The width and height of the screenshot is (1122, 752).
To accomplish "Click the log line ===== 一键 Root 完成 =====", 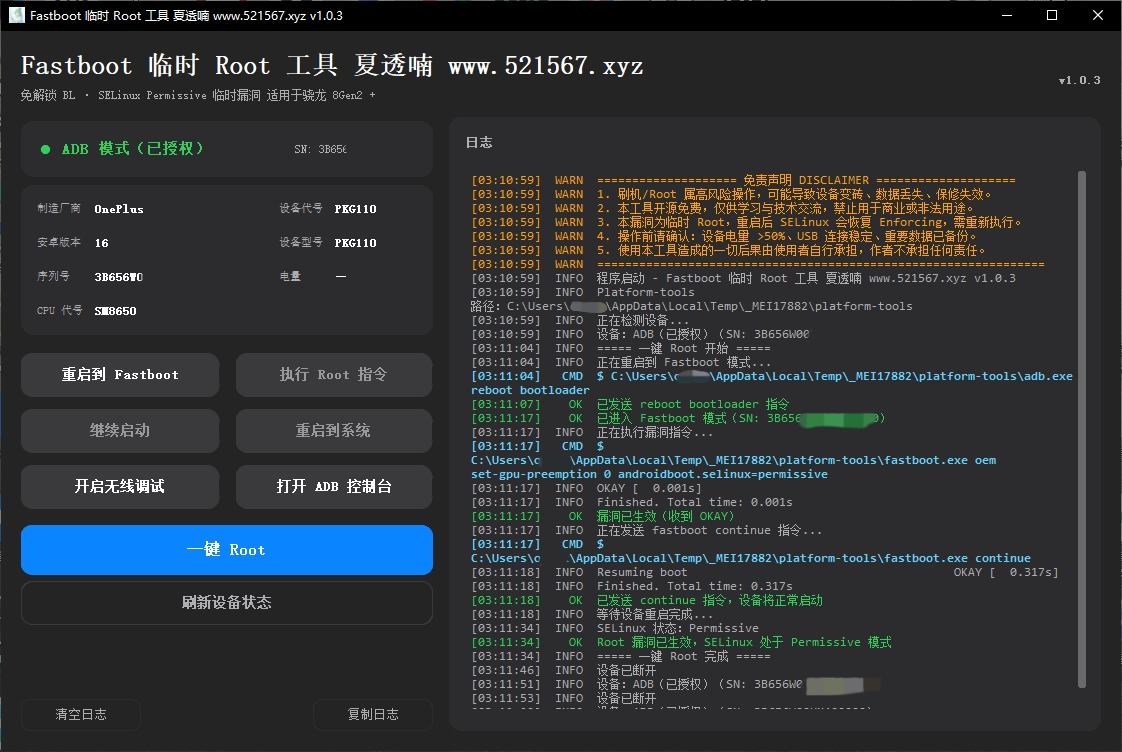I will [x=620, y=656].
